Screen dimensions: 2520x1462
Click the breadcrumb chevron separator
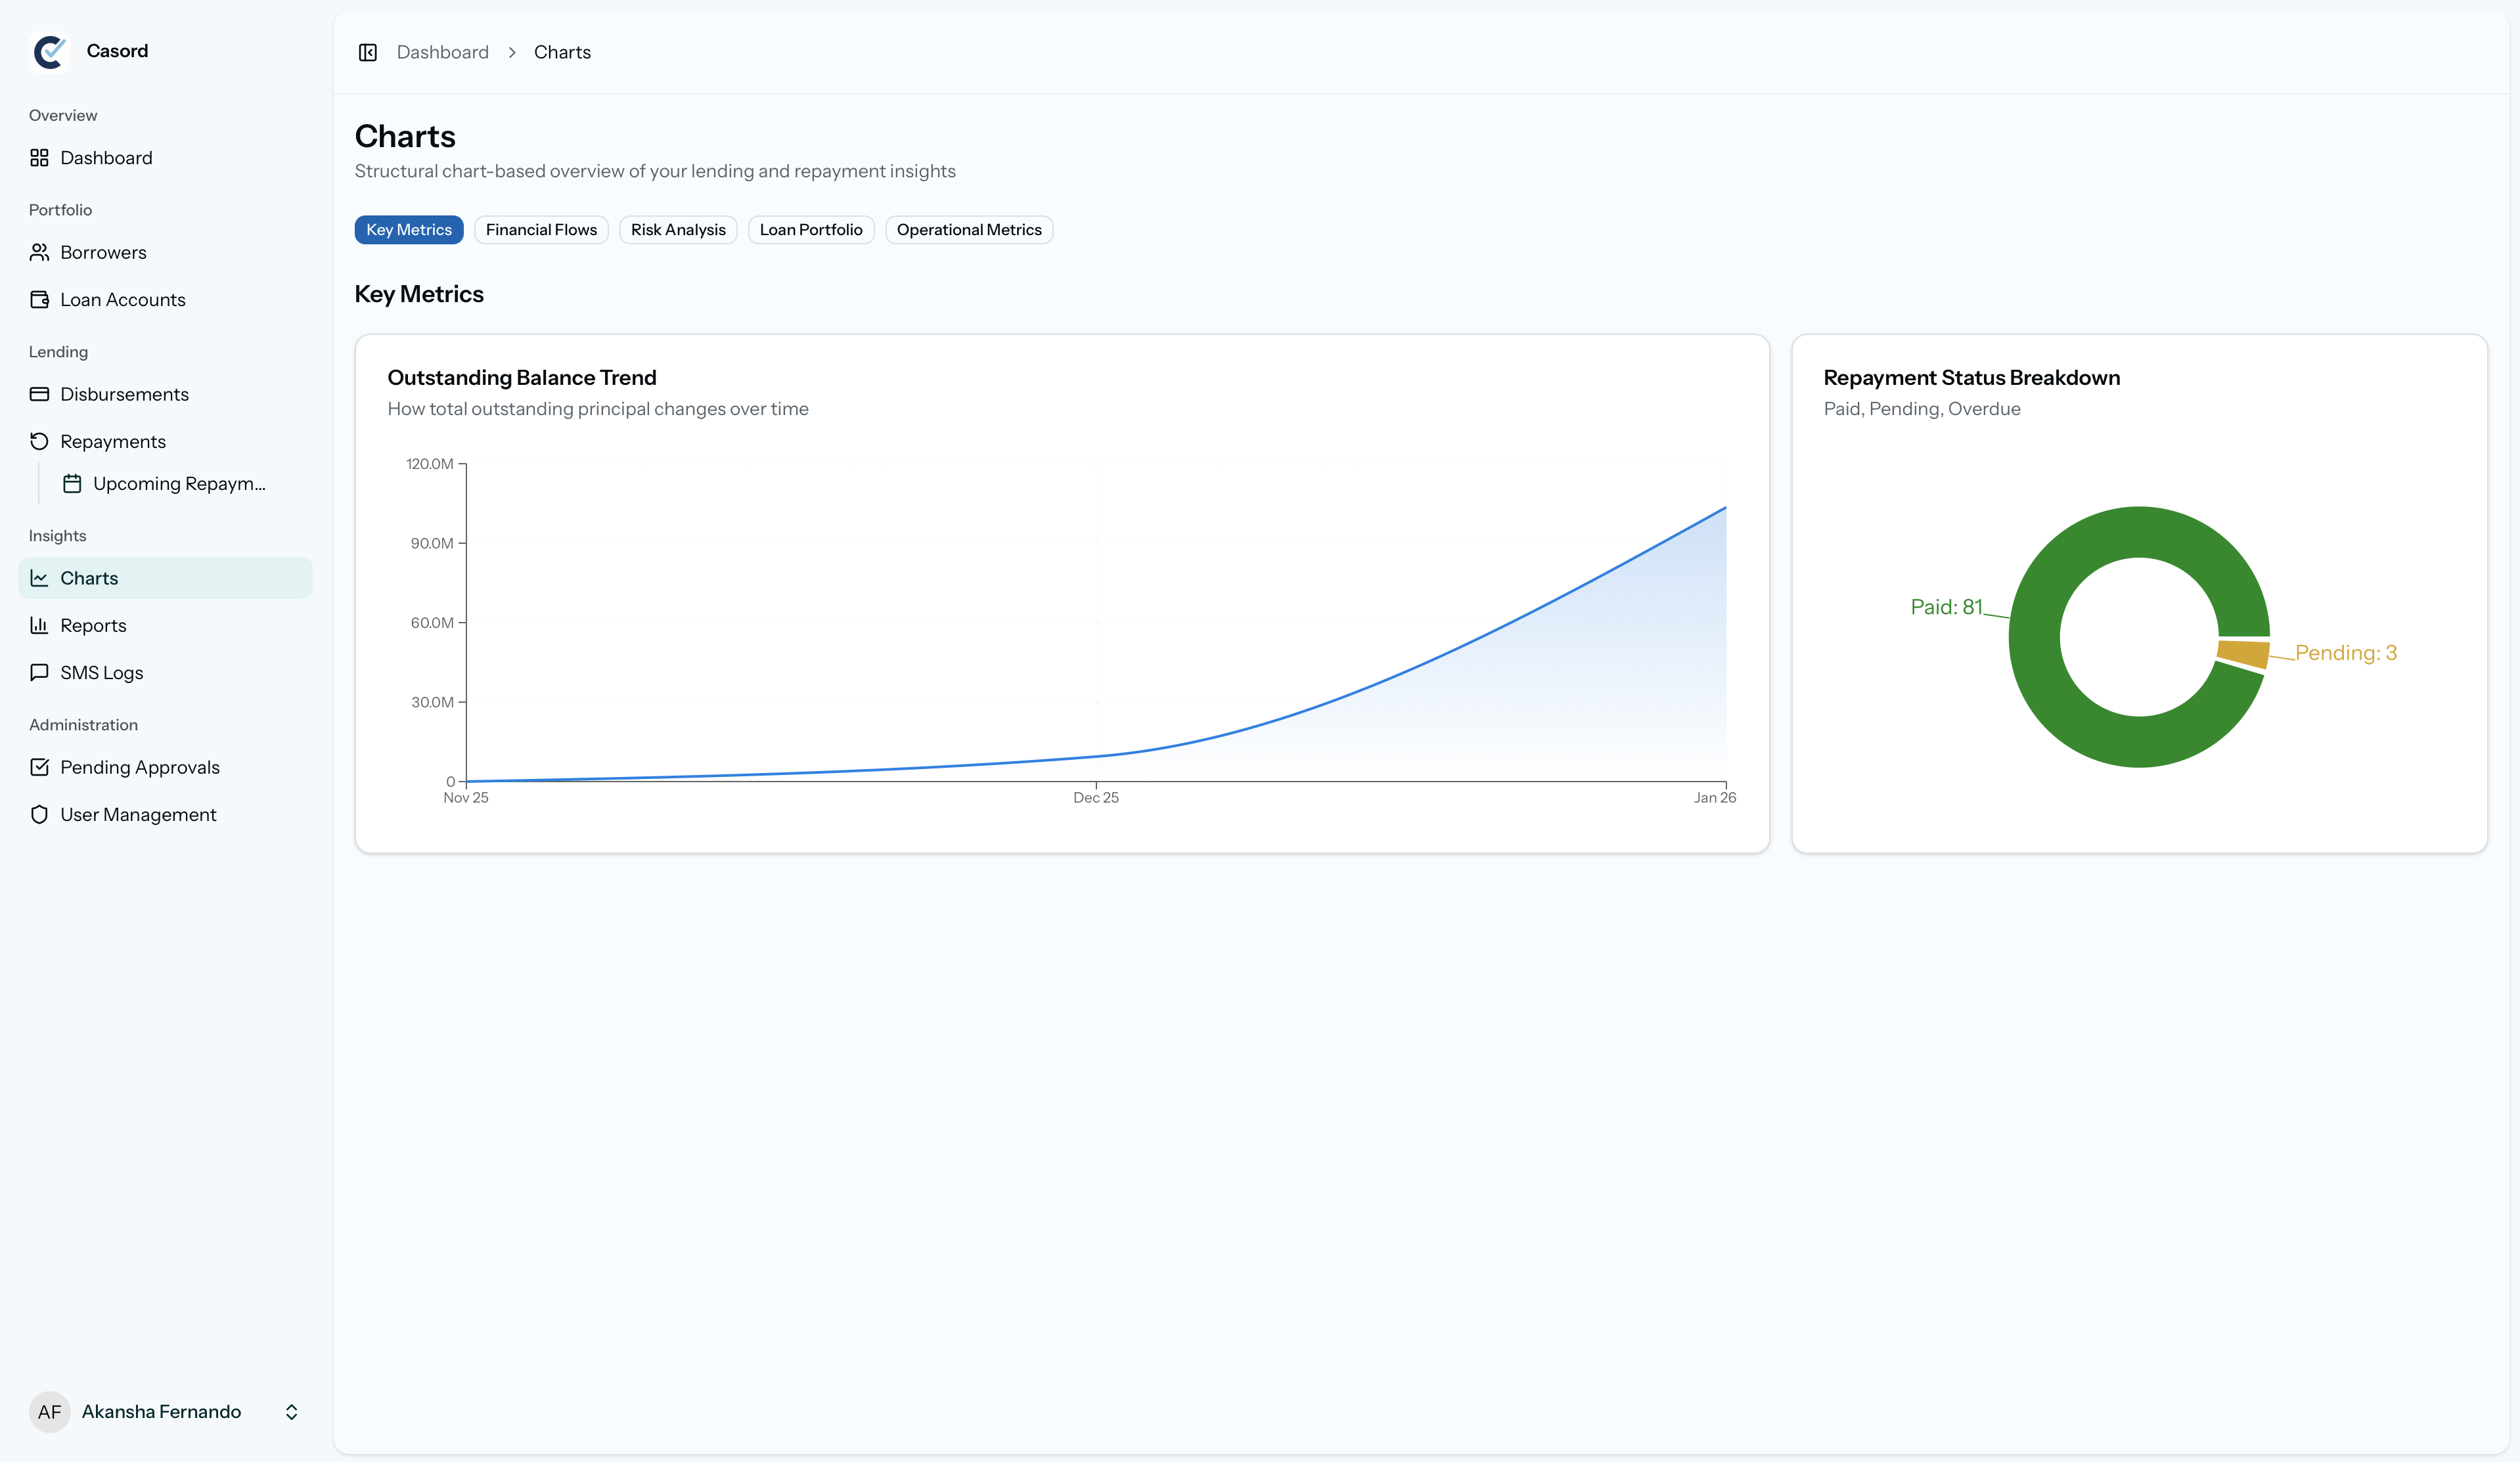pos(512,52)
